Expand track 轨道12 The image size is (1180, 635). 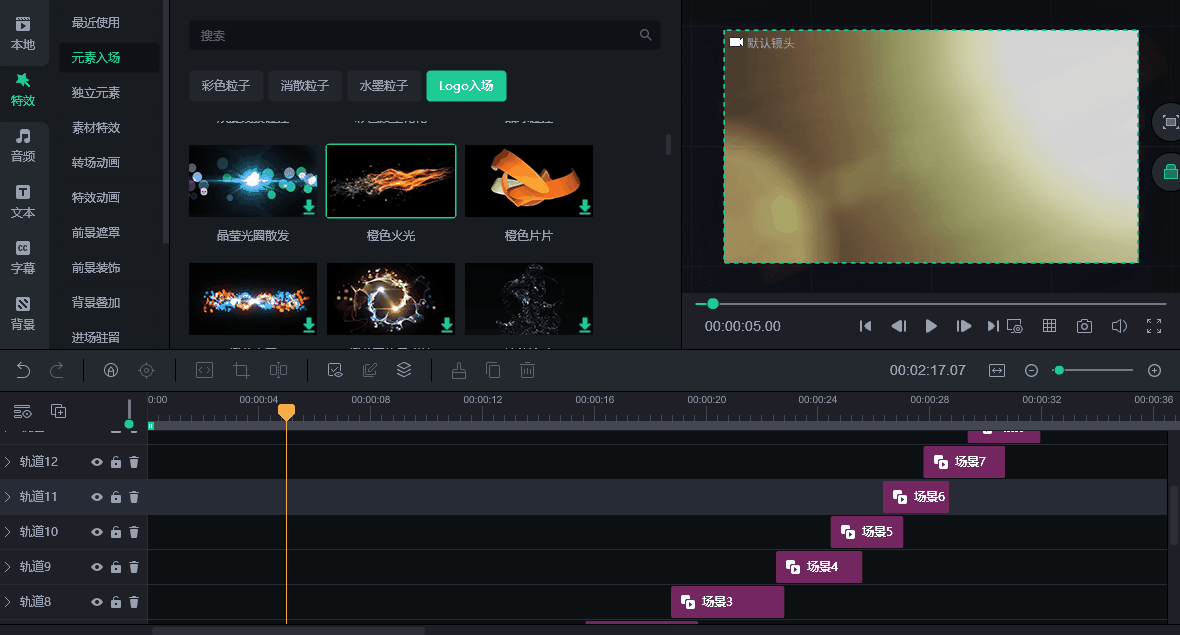(8, 461)
